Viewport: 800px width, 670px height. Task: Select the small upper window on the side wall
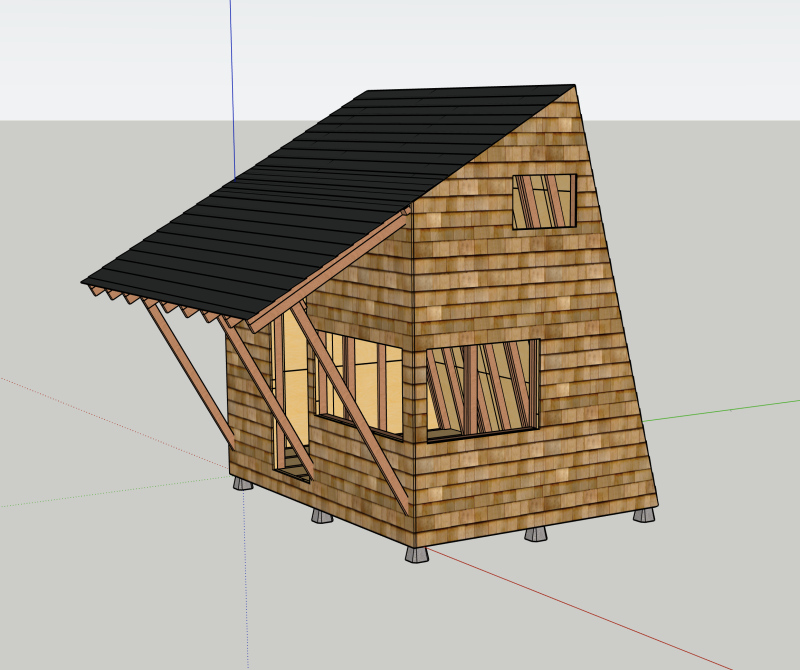click(544, 202)
